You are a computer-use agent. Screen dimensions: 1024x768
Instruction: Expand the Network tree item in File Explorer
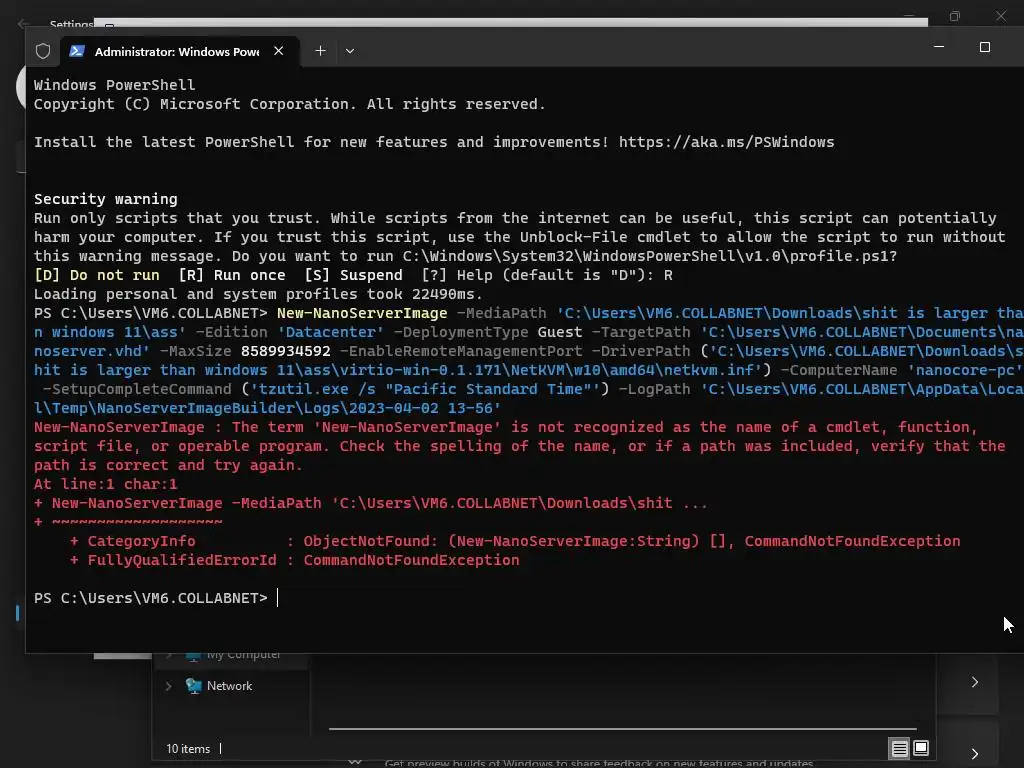[168, 686]
